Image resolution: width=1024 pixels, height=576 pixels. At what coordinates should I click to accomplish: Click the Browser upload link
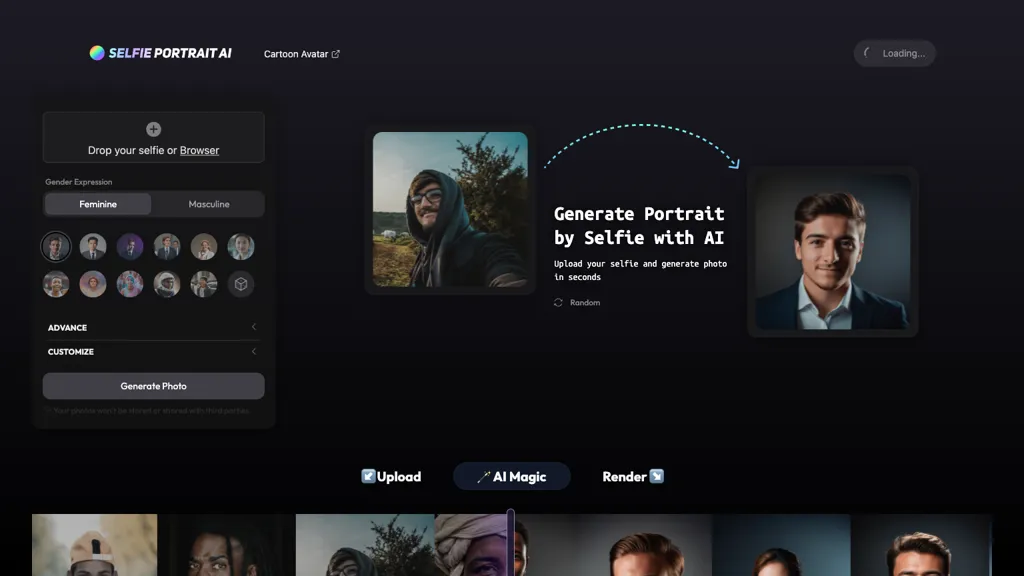click(199, 150)
